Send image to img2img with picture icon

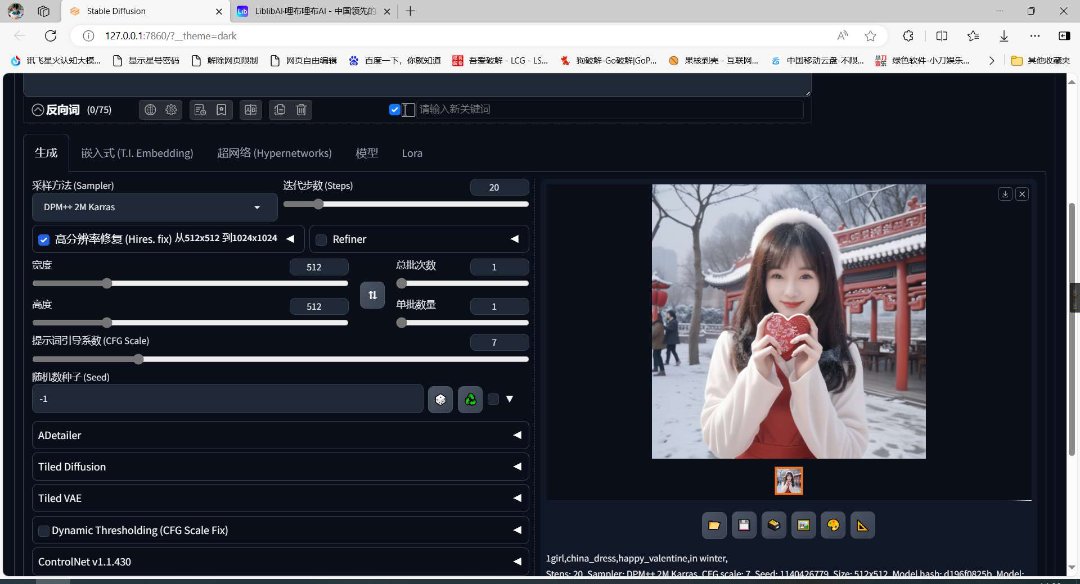802,524
